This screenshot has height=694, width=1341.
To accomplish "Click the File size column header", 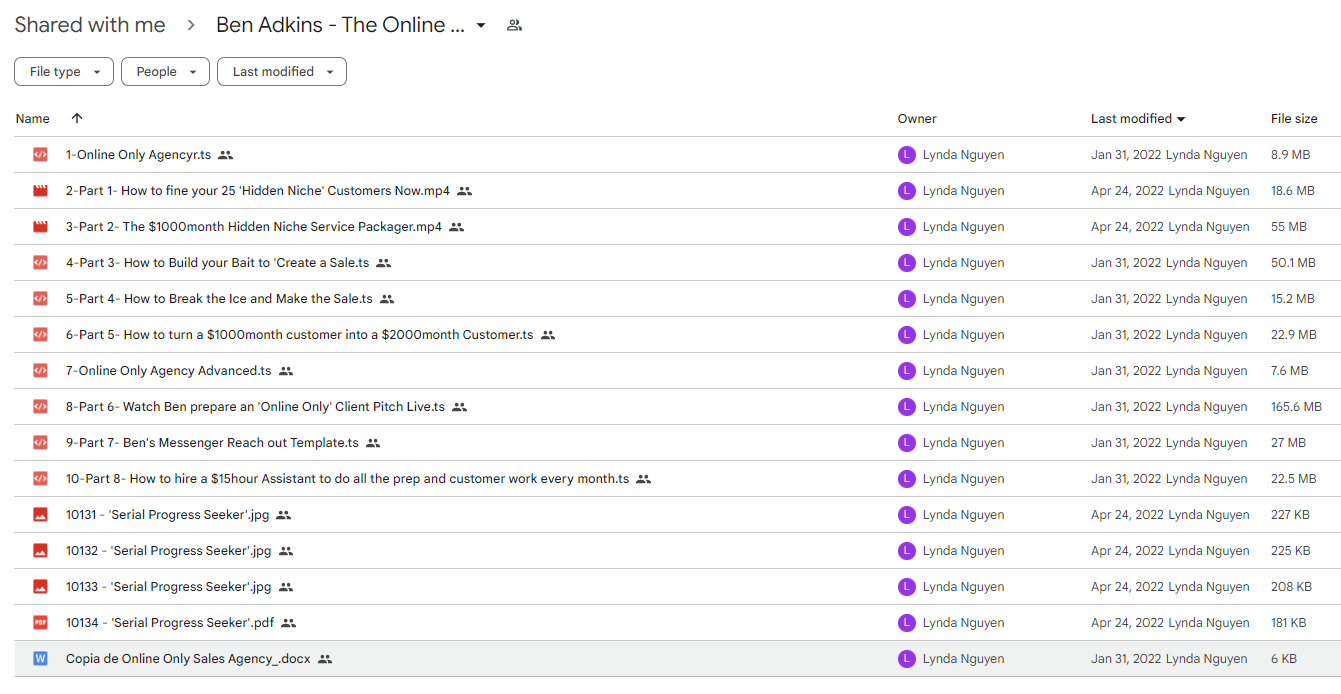I will [x=1294, y=118].
